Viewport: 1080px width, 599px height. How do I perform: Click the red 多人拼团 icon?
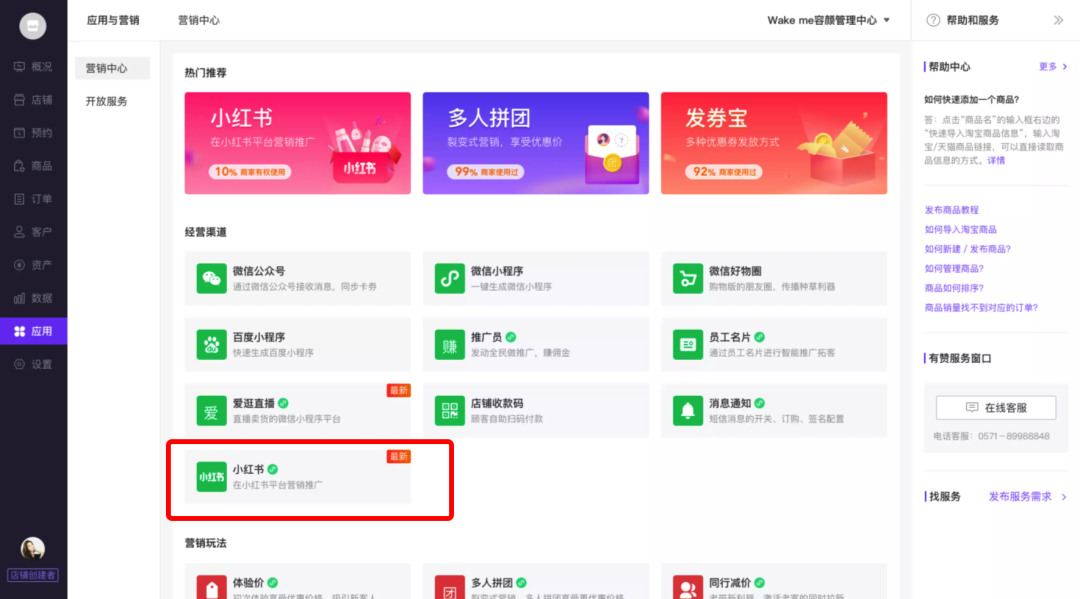coord(450,587)
